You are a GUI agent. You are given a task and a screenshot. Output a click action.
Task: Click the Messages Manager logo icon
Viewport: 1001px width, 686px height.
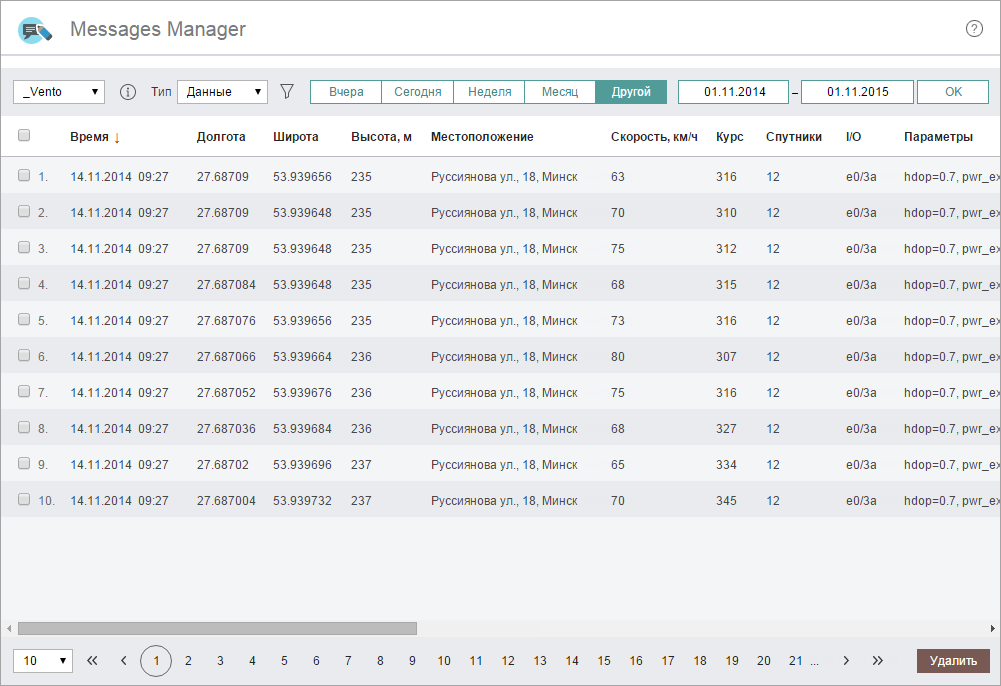(35, 30)
